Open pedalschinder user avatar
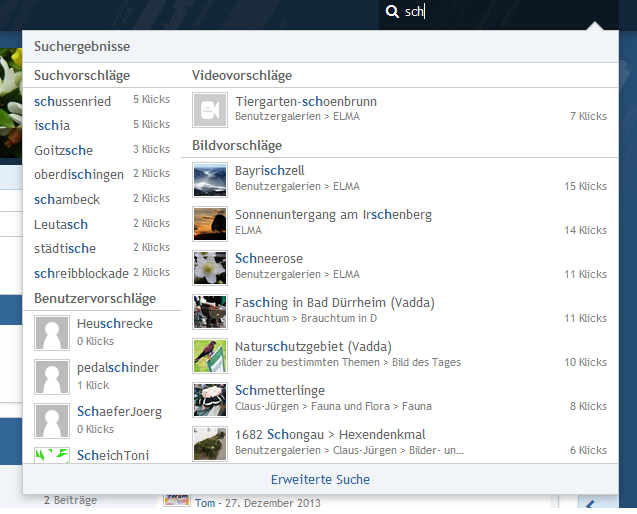The image size is (637, 514). tap(52, 377)
